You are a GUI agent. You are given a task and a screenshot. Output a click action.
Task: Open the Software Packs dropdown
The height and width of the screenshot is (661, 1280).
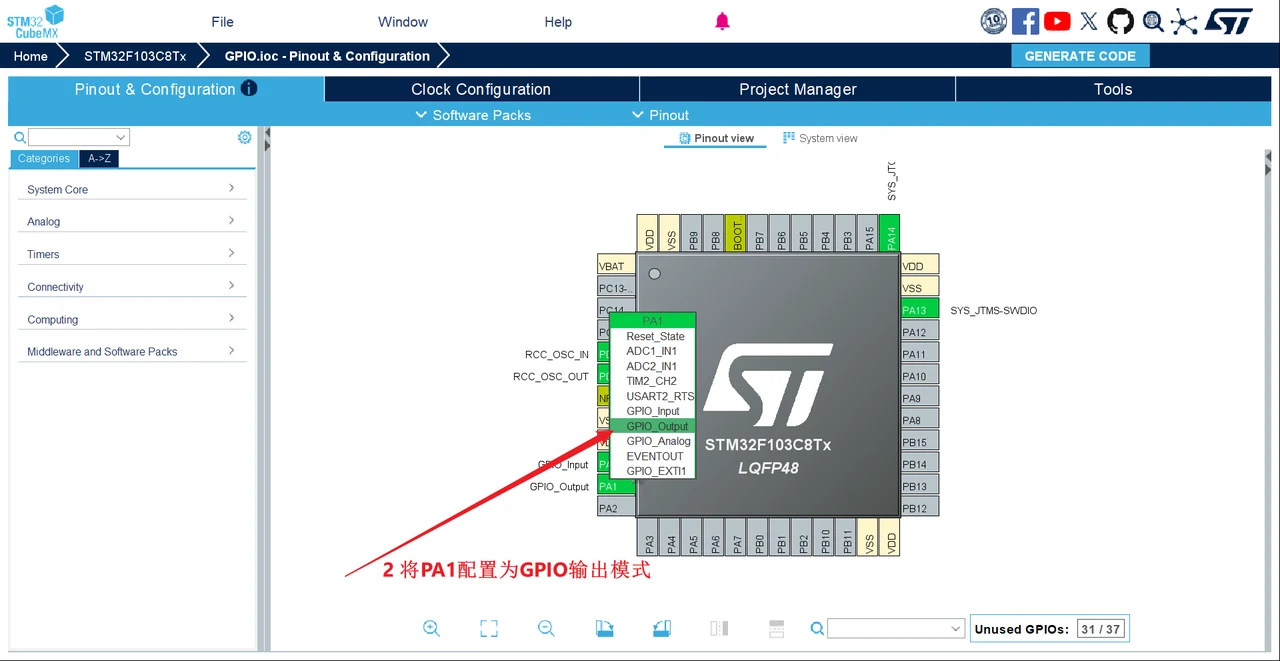click(x=473, y=115)
